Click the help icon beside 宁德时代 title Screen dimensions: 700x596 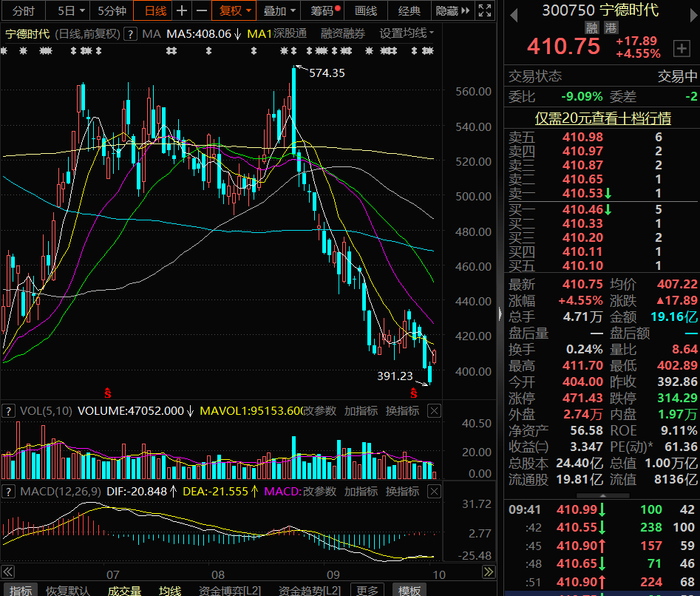tap(130, 34)
